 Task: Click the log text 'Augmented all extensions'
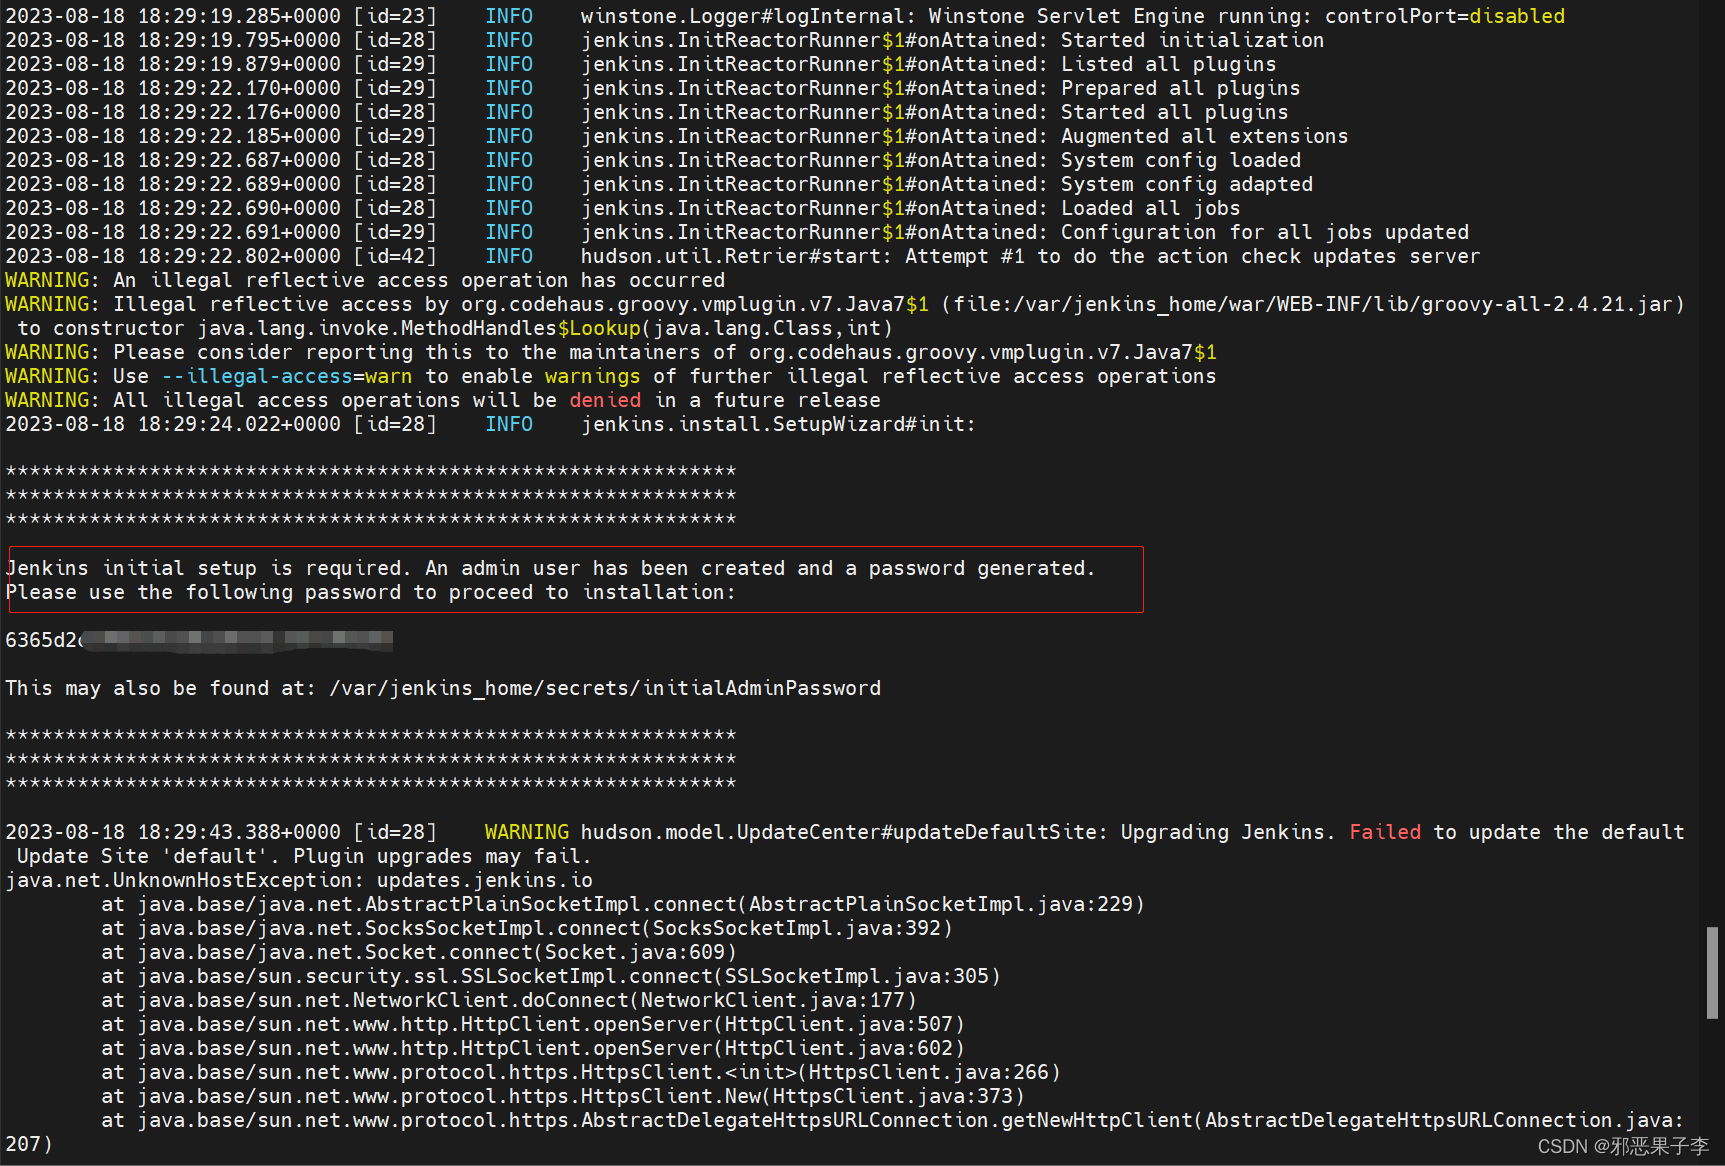point(1204,136)
